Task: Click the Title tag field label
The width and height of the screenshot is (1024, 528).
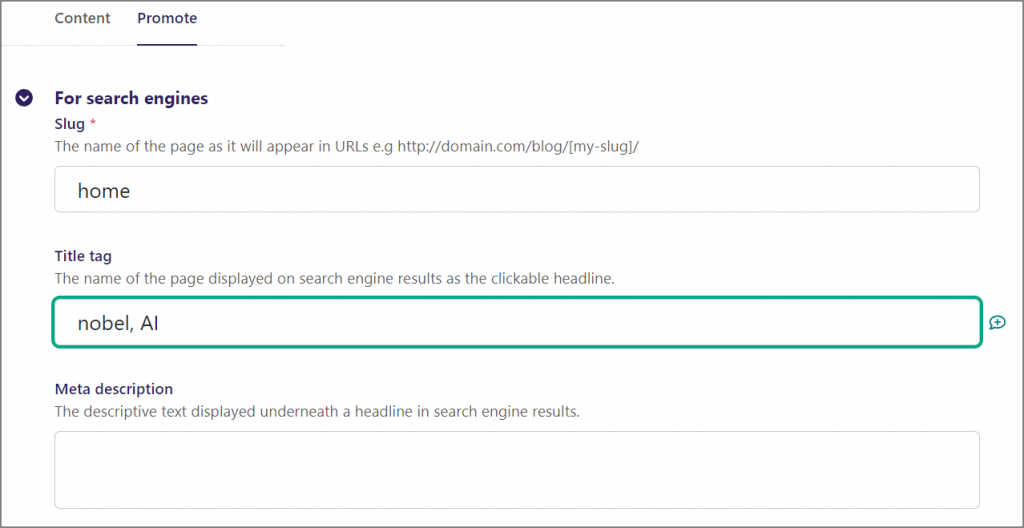Action: click(83, 257)
